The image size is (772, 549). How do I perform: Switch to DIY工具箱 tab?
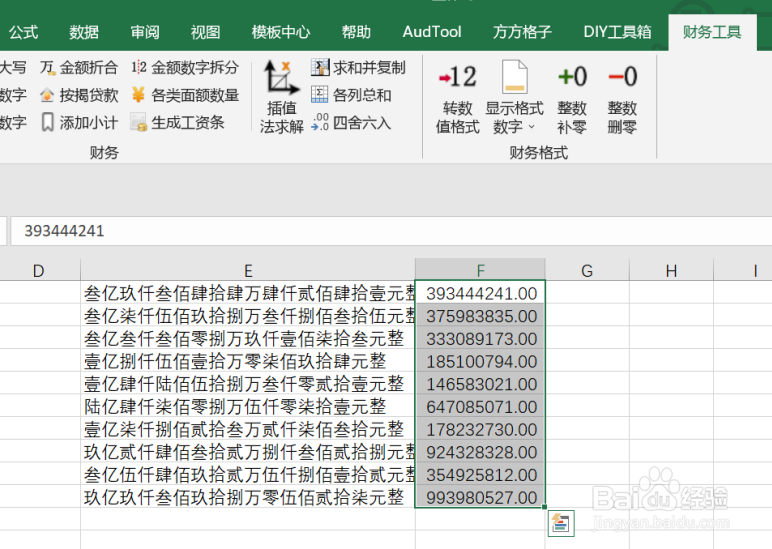[x=617, y=32]
